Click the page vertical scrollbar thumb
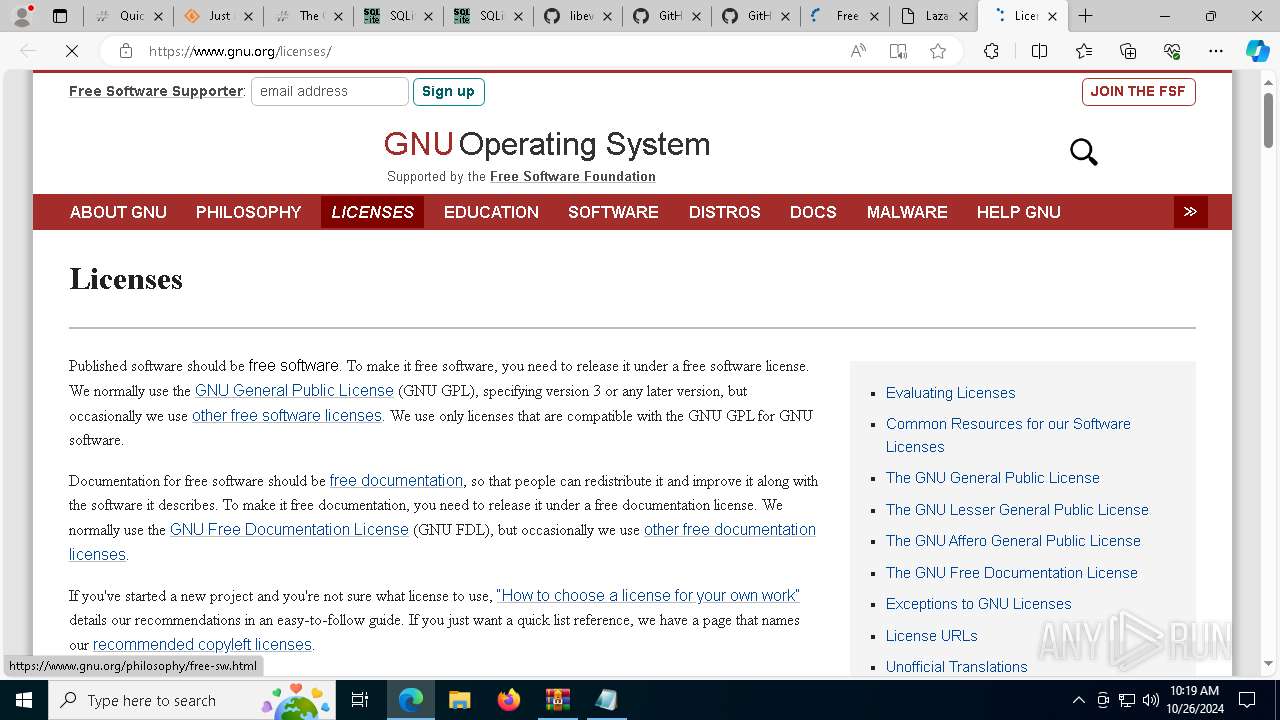Viewport: 1280px width, 720px height. point(1268,121)
